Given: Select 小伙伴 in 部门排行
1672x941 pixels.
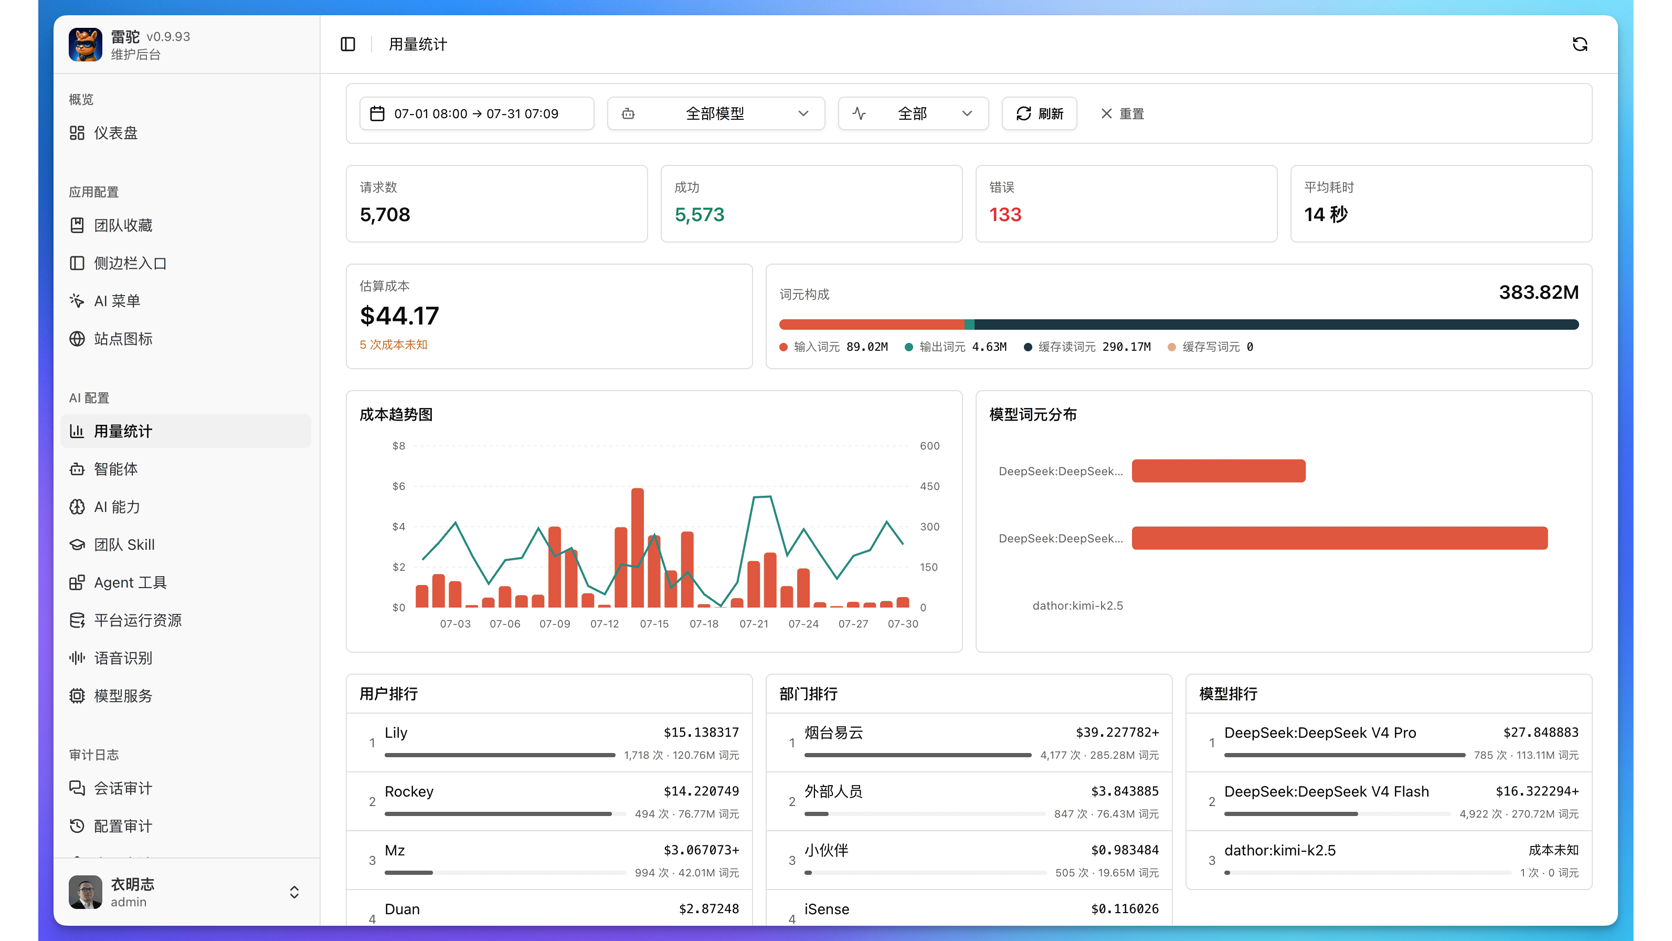Looking at the screenshot, I should pyautogui.click(x=969, y=861).
